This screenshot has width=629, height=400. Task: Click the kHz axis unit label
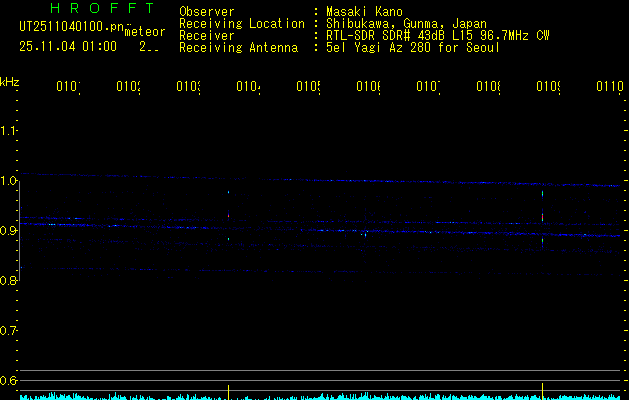(10, 81)
